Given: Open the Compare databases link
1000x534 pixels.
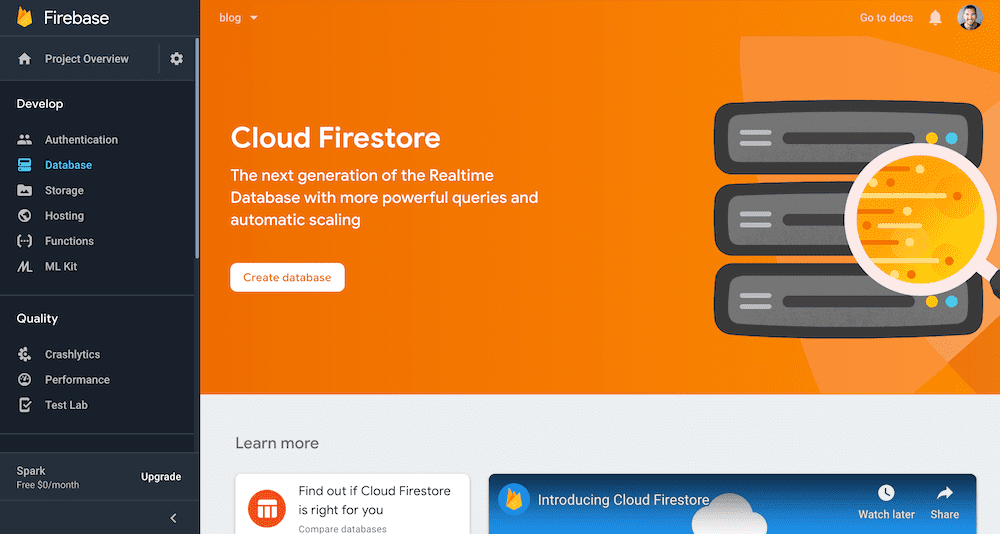Looking at the screenshot, I should coord(342,529).
